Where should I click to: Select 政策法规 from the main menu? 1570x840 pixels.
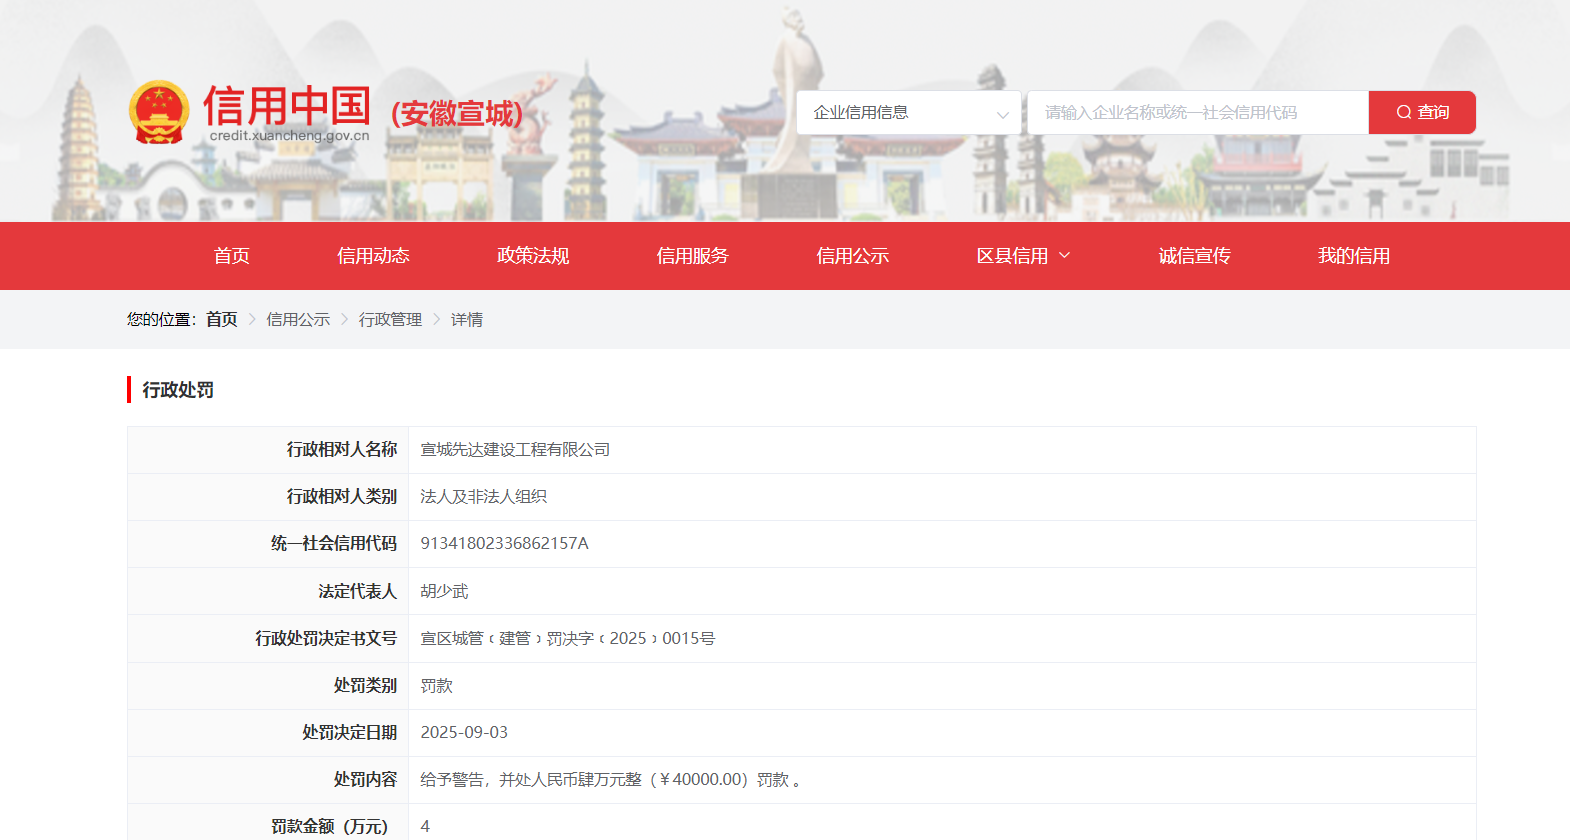[x=533, y=256]
